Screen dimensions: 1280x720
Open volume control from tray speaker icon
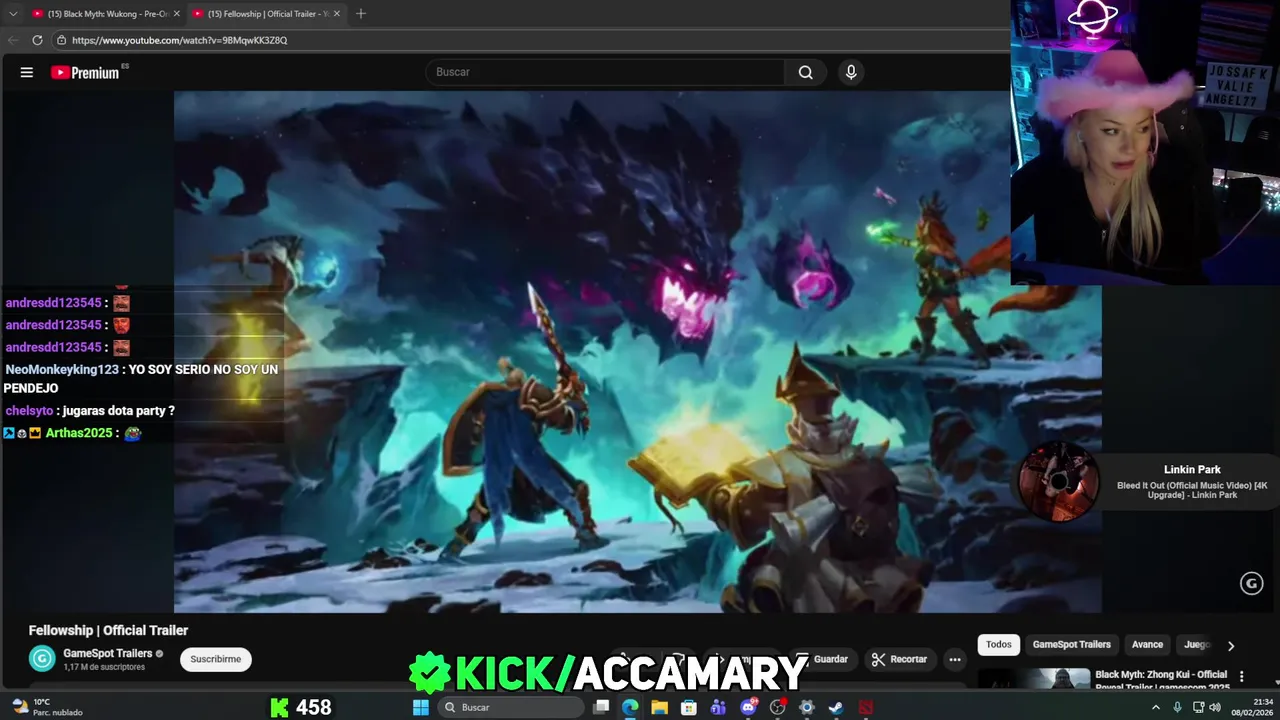pos(1215,707)
